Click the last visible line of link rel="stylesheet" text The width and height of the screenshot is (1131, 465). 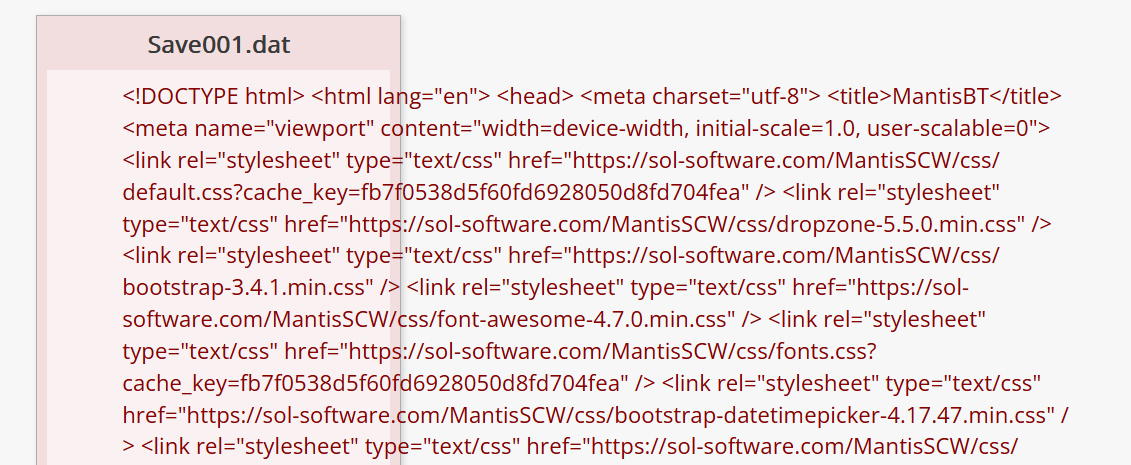(571, 447)
